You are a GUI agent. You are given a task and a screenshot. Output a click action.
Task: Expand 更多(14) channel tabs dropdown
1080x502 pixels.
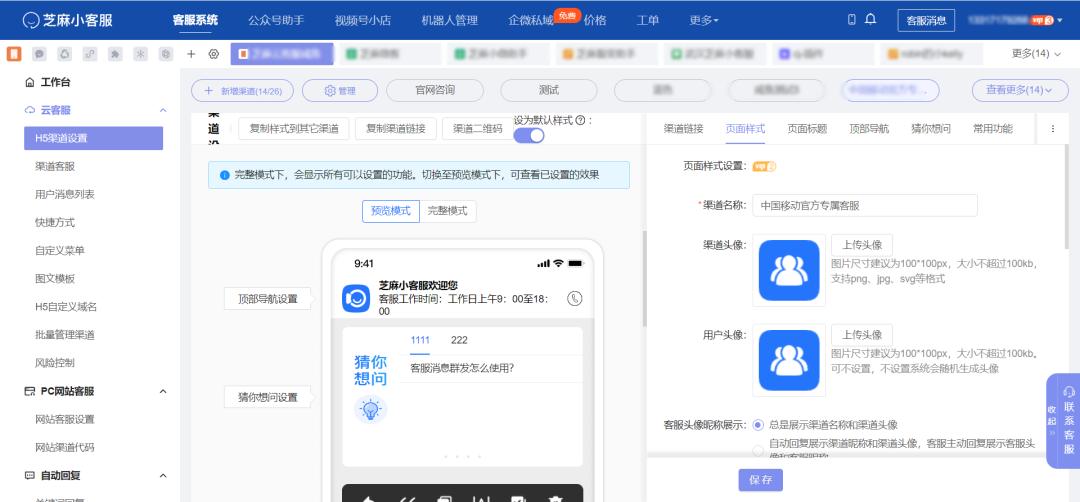tap(1036, 54)
